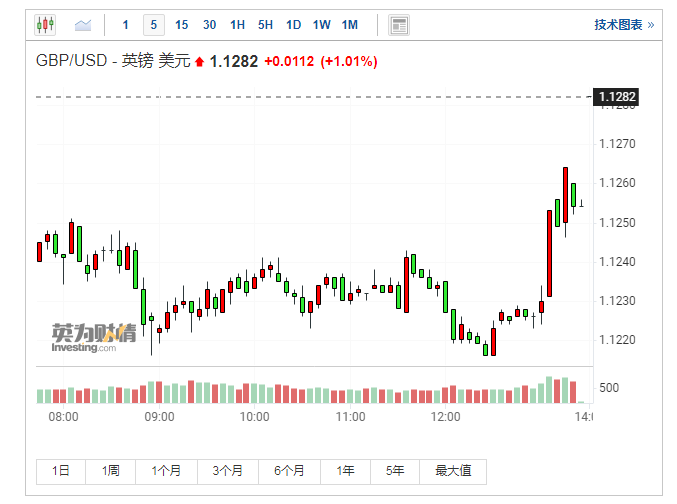Choose the 3个月 time range
The height and width of the screenshot is (504, 677).
pos(228,471)
